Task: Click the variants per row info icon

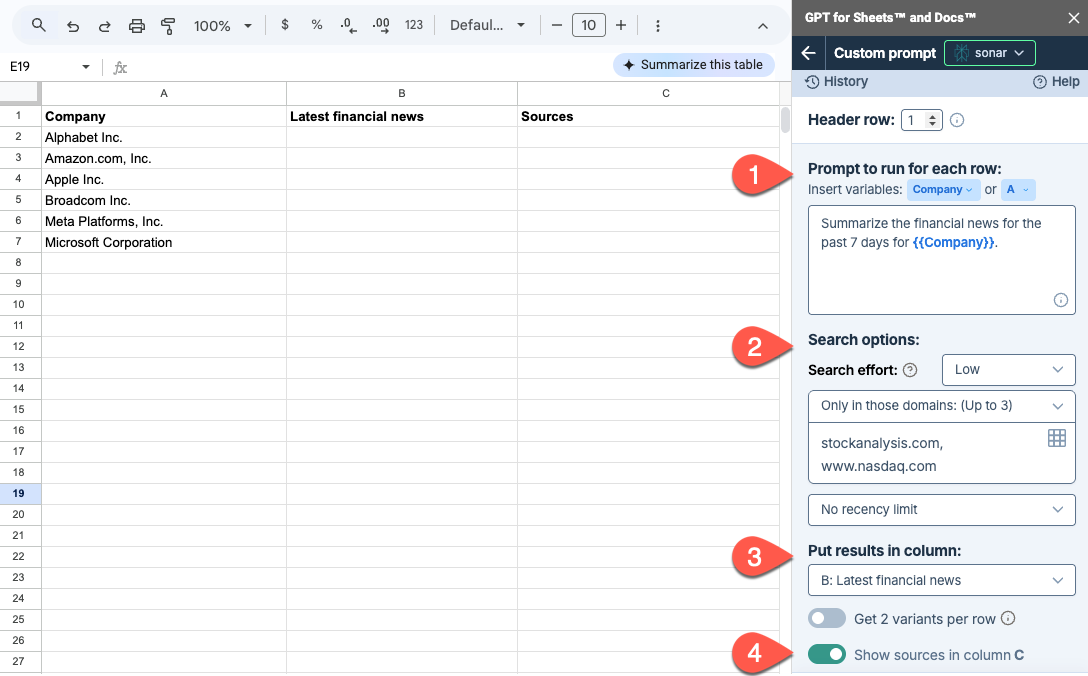Action: tap(1008, 618)
